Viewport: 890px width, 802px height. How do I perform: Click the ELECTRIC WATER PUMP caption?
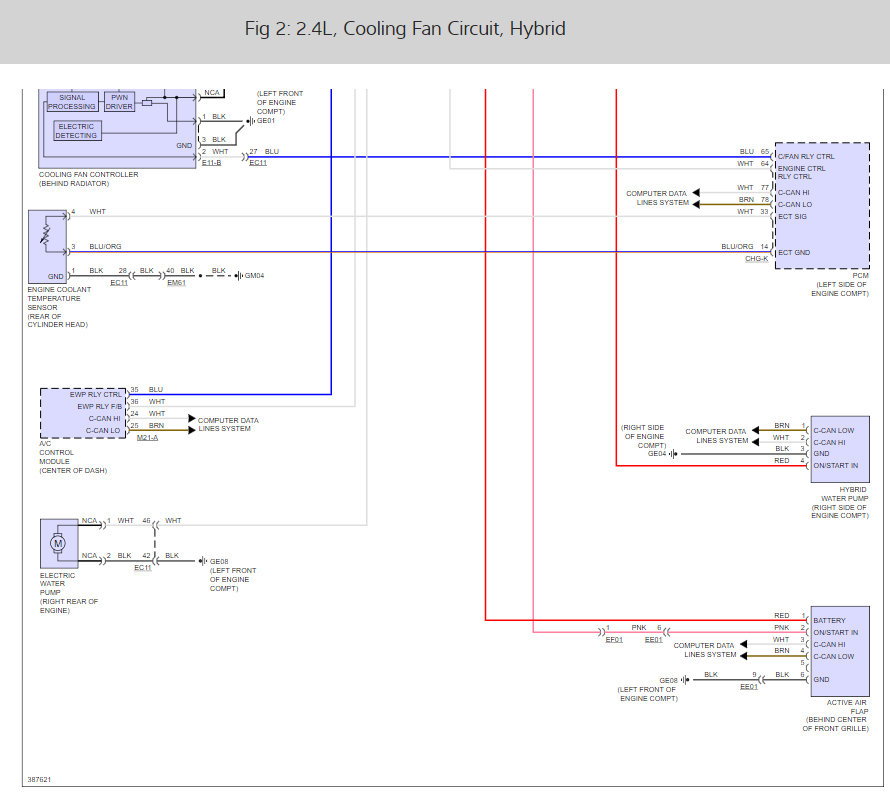69,593
